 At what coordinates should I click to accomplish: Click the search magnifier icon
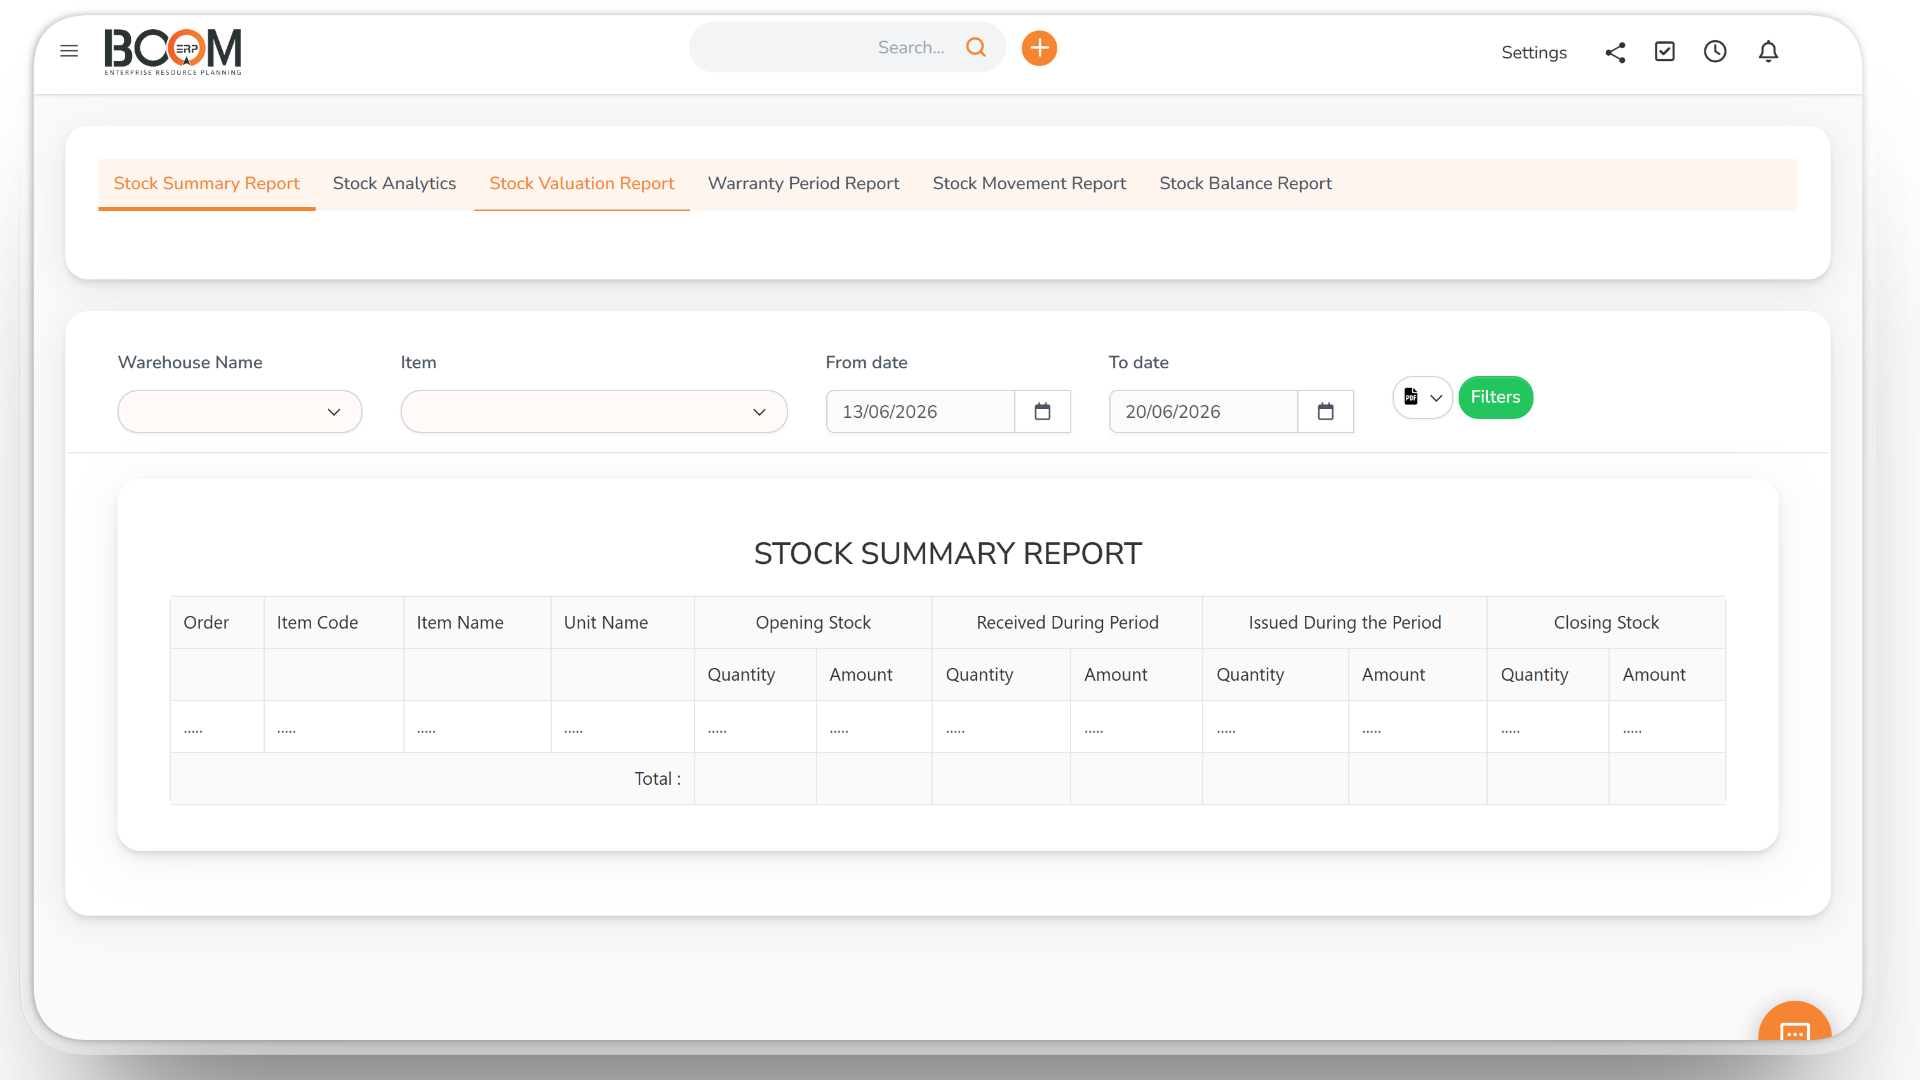click(976, 47)
